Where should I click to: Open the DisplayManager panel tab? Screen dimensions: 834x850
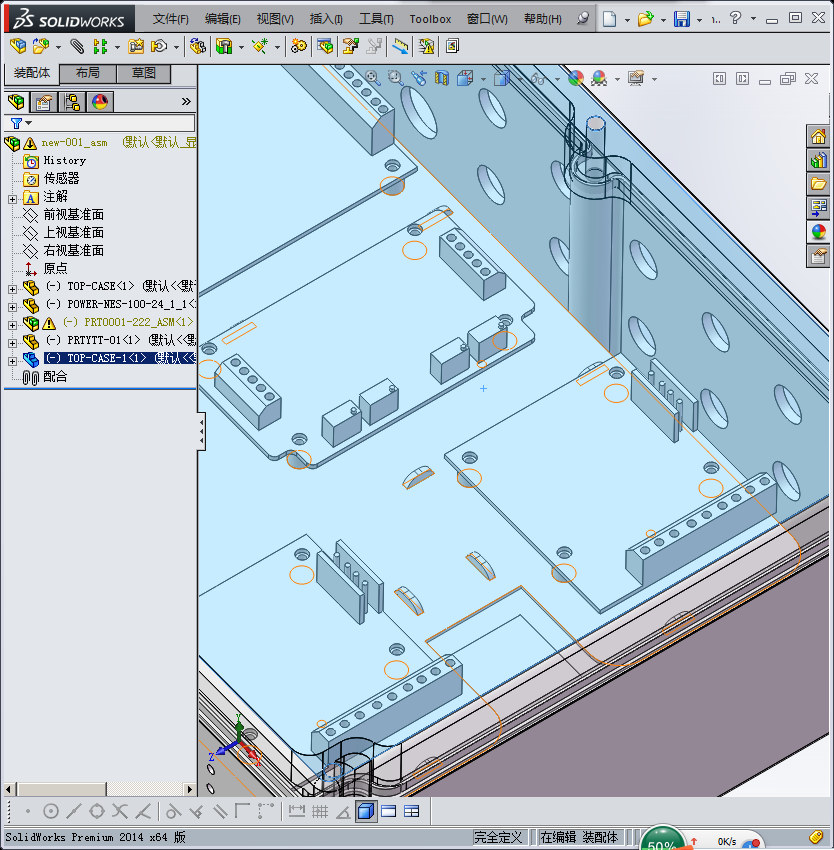click(x=100, y=101)
